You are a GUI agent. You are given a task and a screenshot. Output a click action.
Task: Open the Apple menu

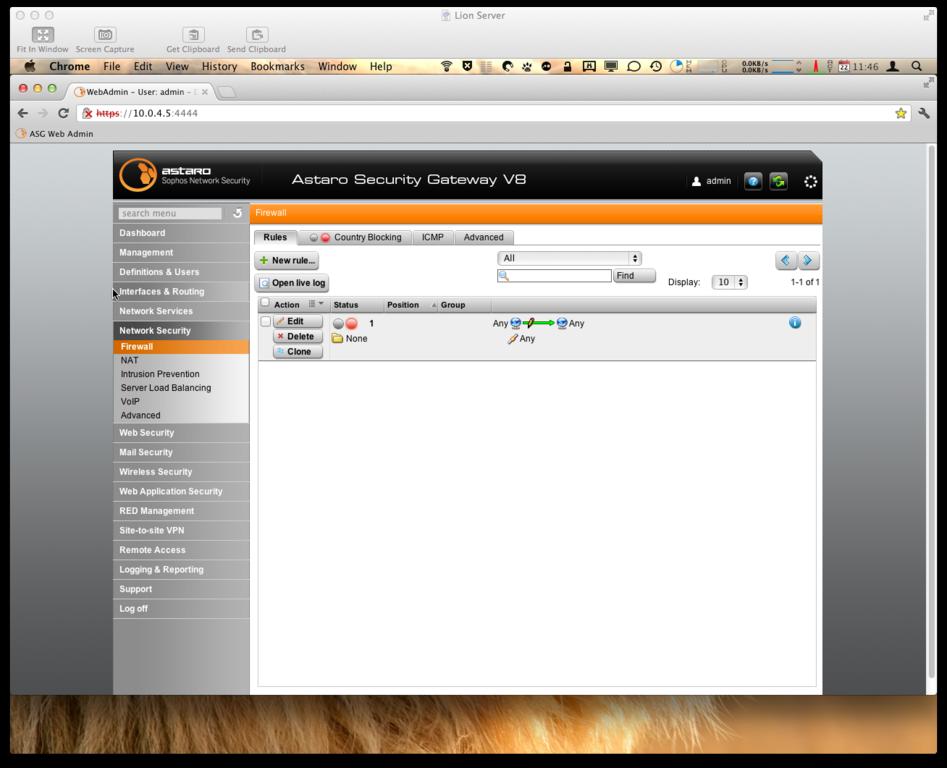point(30,66)
